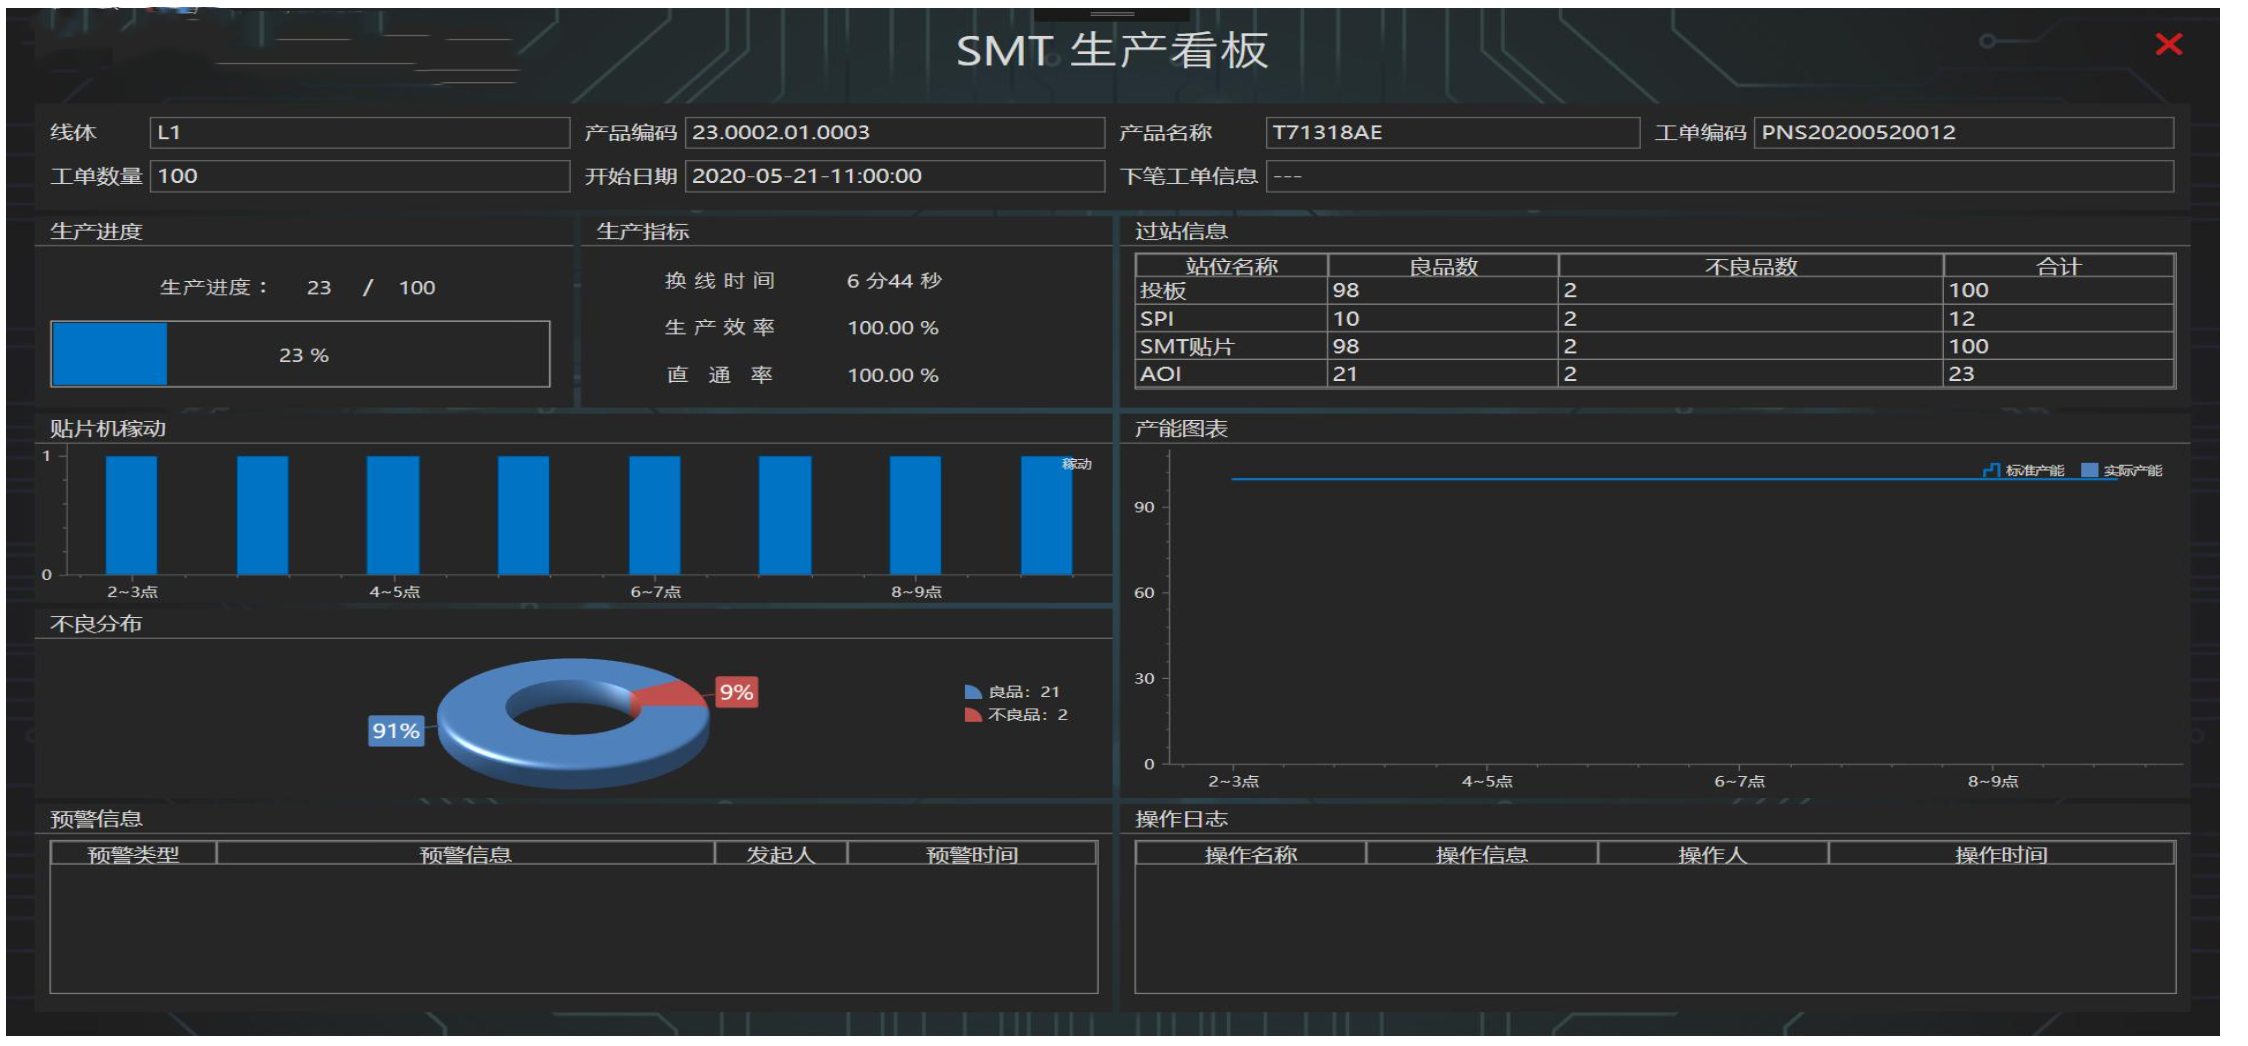This screenshot has width=2248, height=1046.
Task: Click the 稼动 legend in 贴片机稼动 chart
Action: [1076, 464]
